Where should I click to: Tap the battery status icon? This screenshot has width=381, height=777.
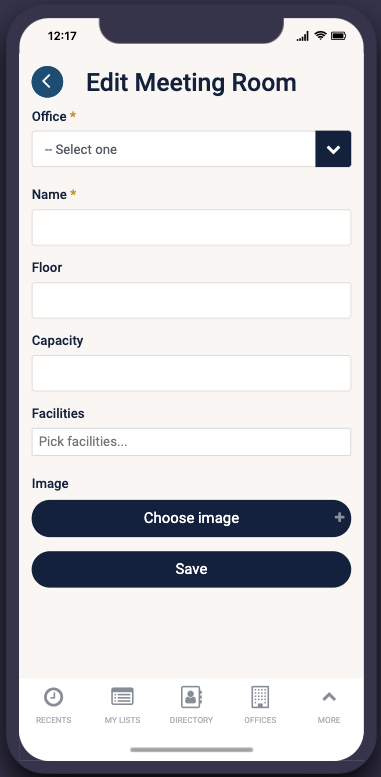pos(339,36)
